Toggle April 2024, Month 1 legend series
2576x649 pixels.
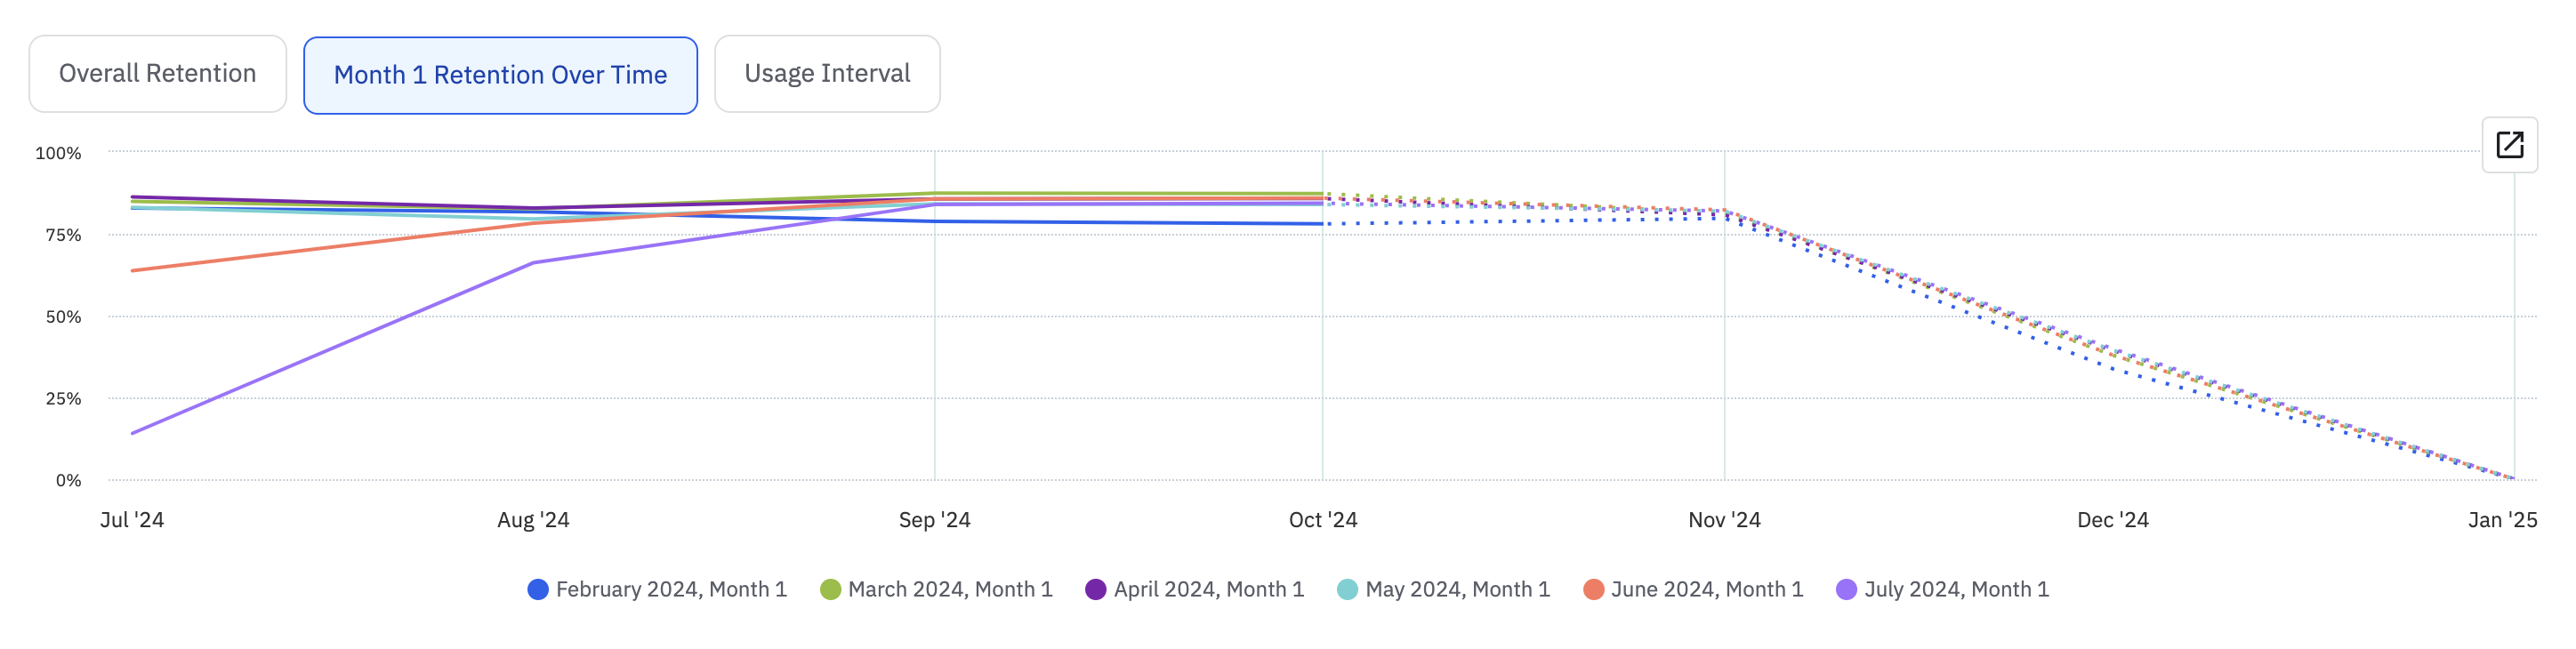(x=1195, y=589)
